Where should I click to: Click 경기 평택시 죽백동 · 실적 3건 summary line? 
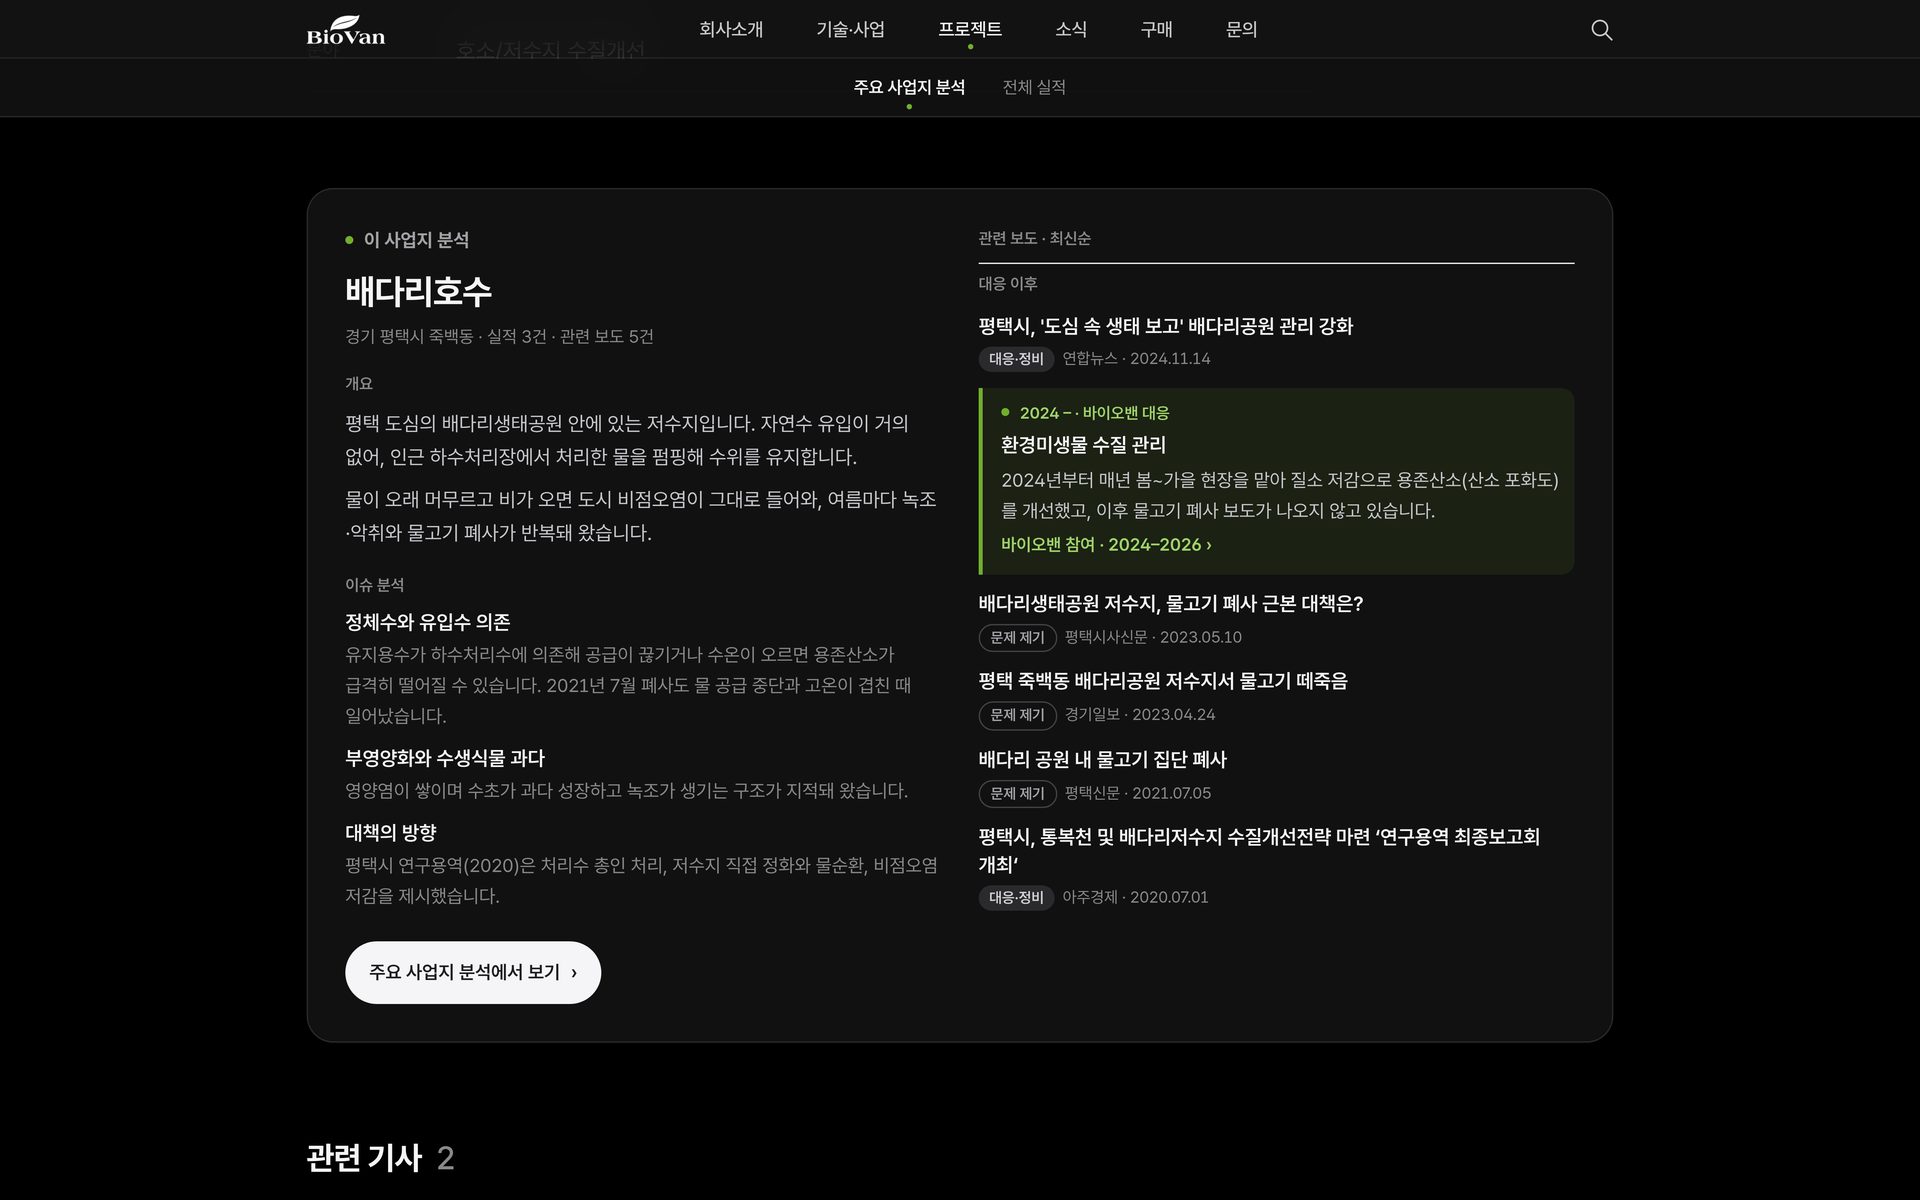click(499, 337)
